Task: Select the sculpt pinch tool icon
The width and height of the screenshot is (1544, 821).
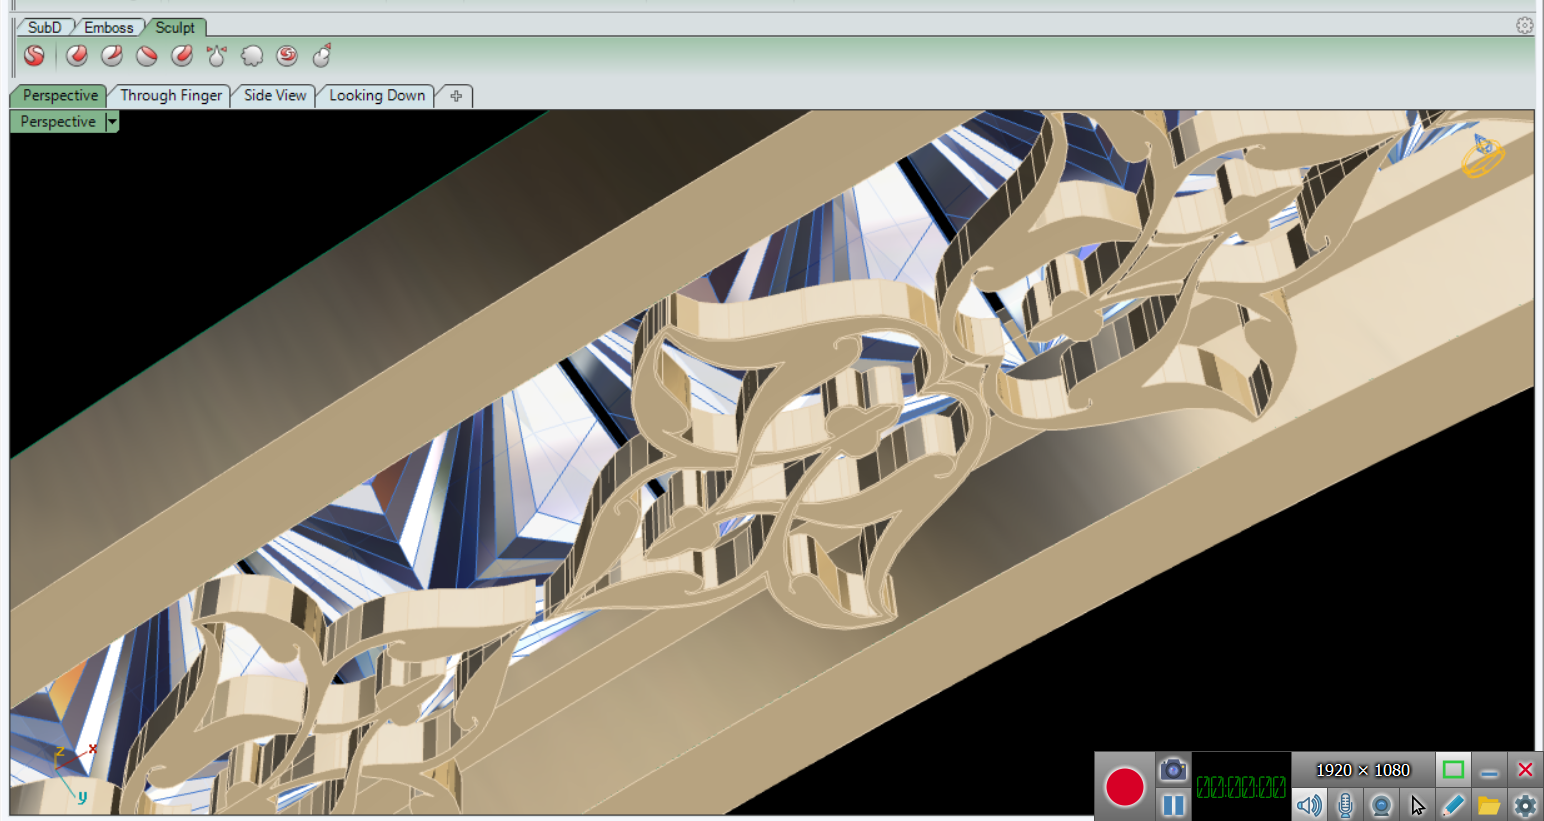Action: [216, 56]
